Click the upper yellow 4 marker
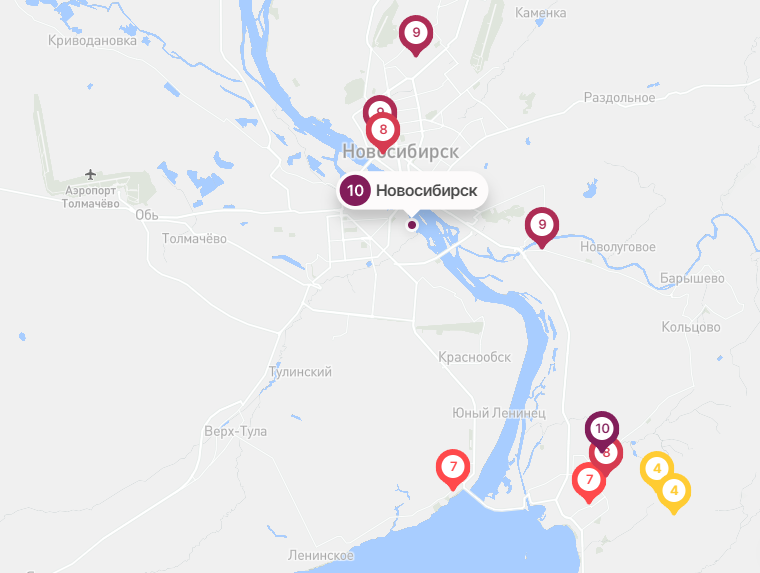Image resolution: width=760 pixels, height=573 pixels. tap(657, 468)
